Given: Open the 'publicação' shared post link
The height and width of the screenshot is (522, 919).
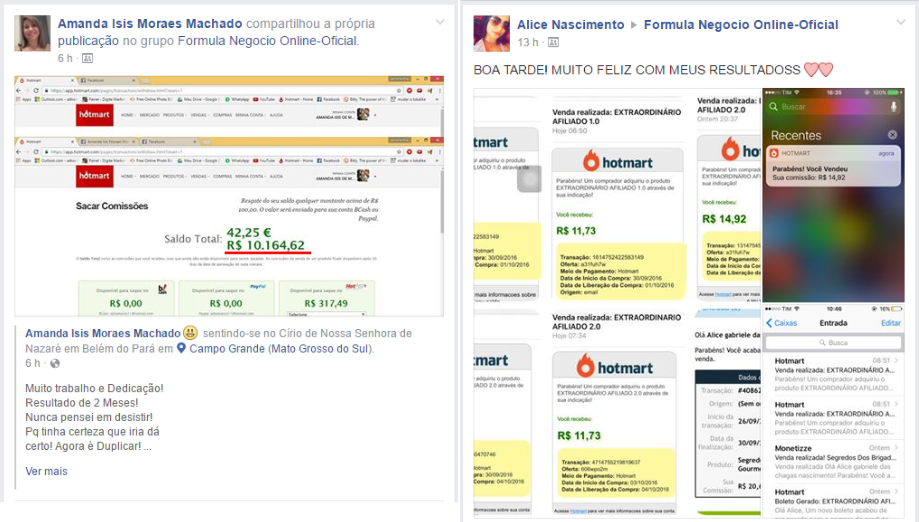Looking at the screenshot, I should (x=88, y=41).
